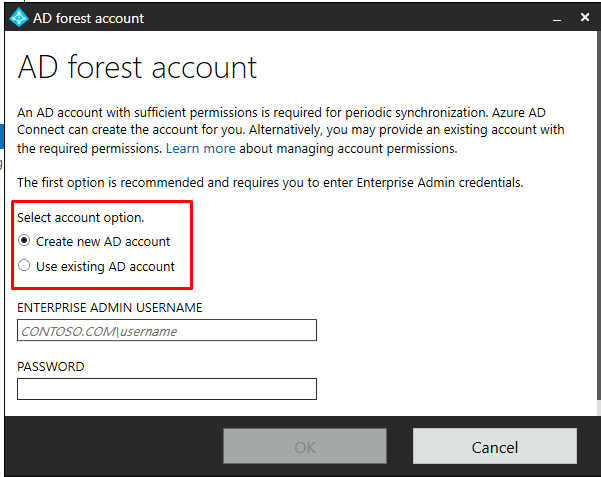Click the empty title bar area before minimize
601x477 pixels.
point(350,18)
